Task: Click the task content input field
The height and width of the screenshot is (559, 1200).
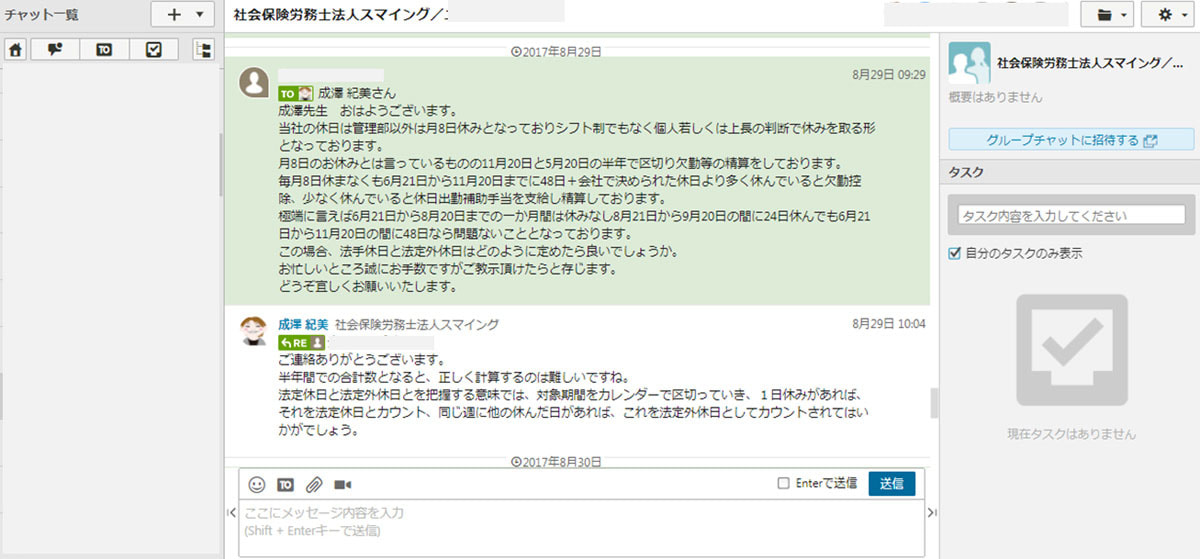Action: (x=1070, y=215)
